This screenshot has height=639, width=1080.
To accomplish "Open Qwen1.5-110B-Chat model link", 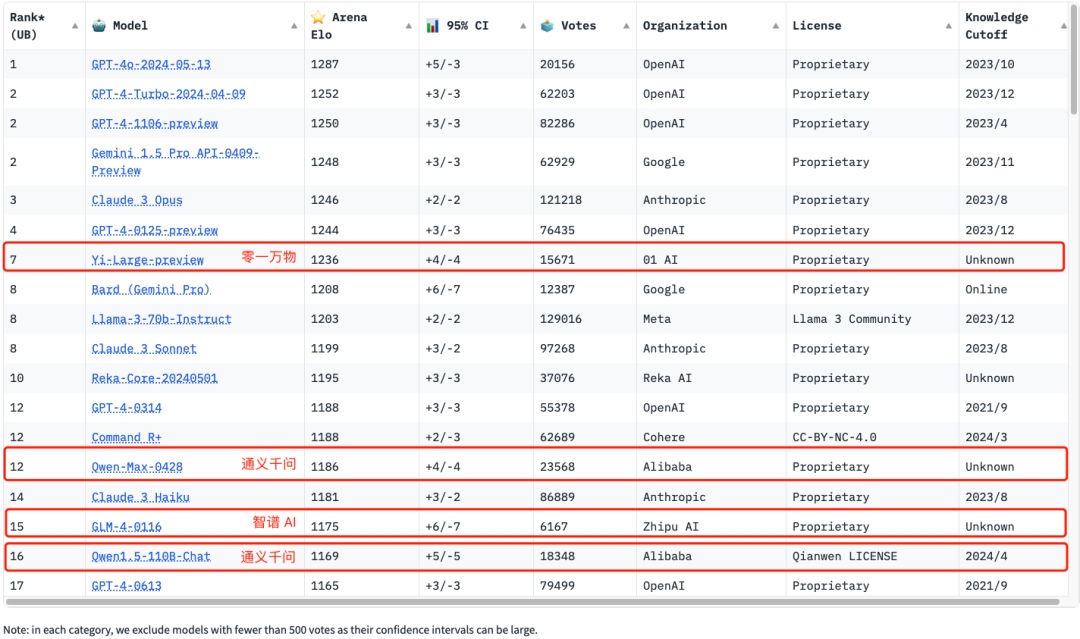I will tap(151, 556).
